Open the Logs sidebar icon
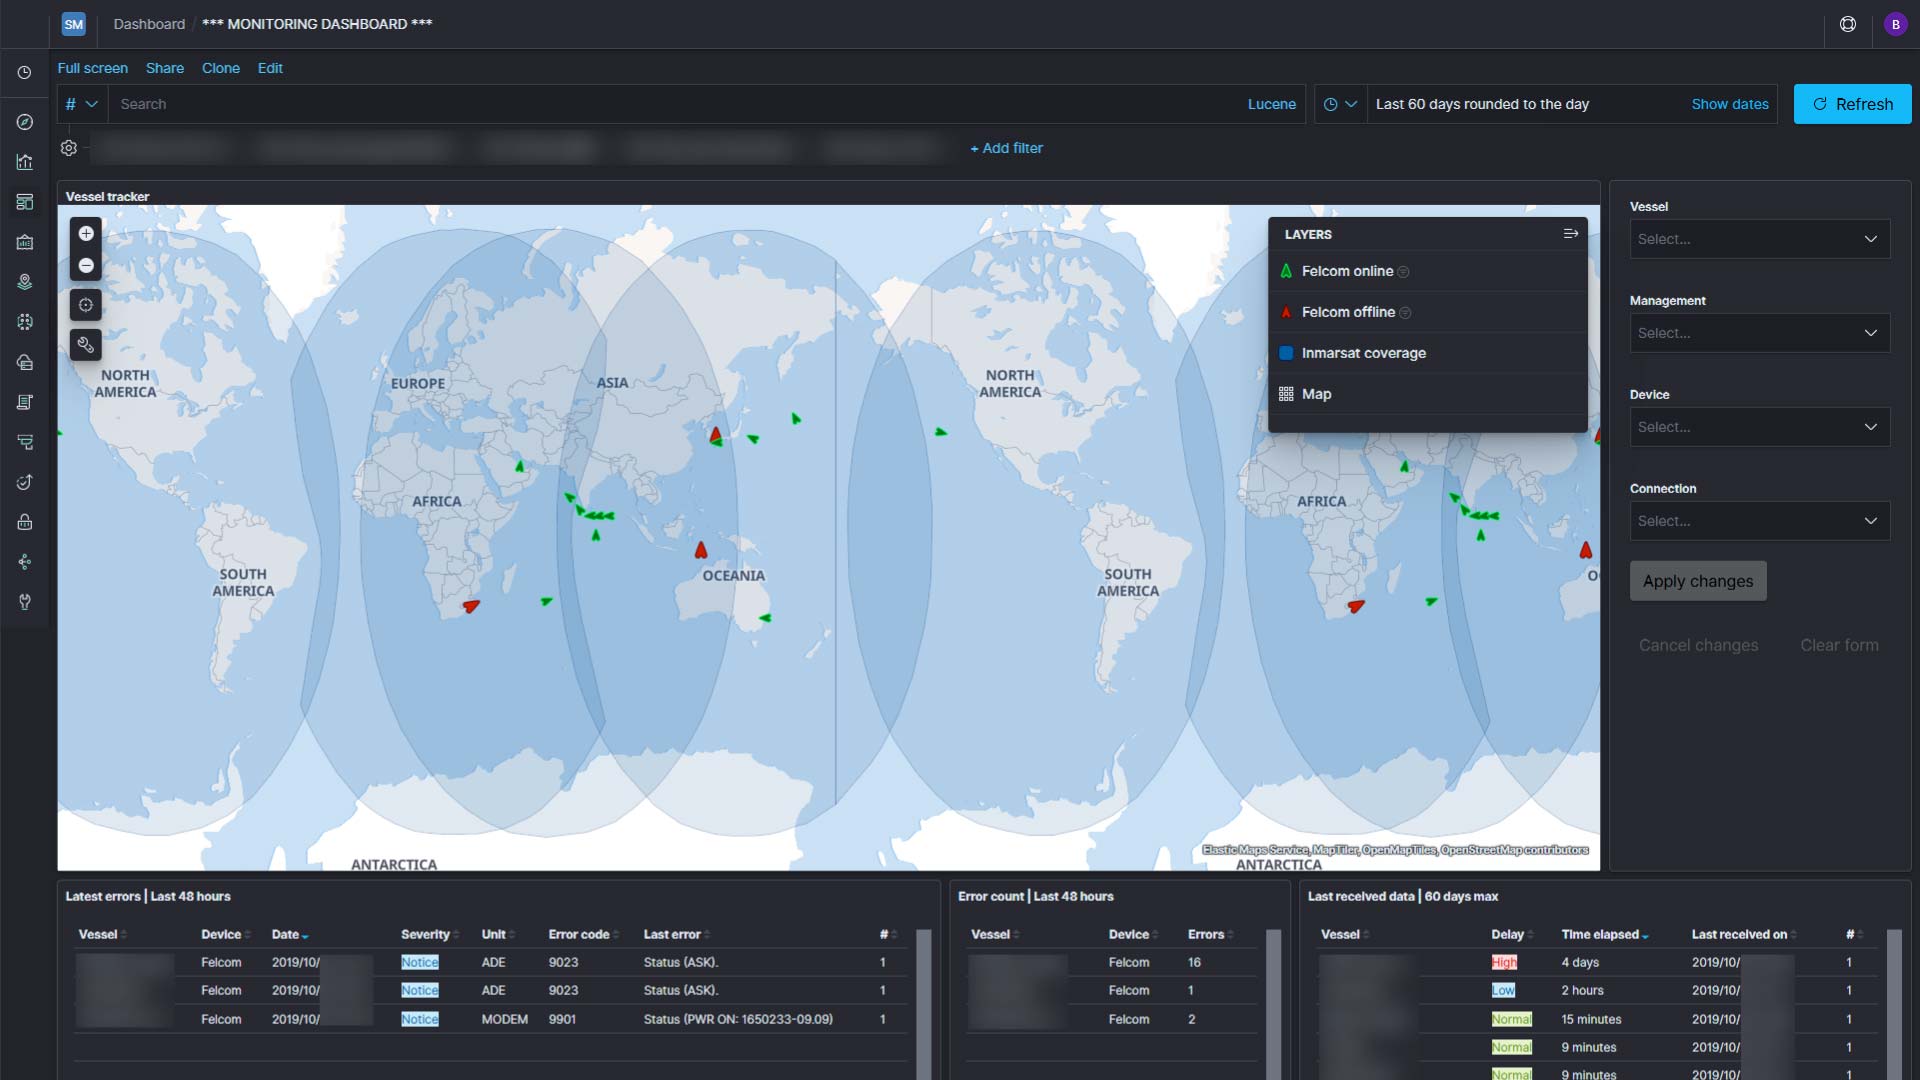 [x=24, y=402]
